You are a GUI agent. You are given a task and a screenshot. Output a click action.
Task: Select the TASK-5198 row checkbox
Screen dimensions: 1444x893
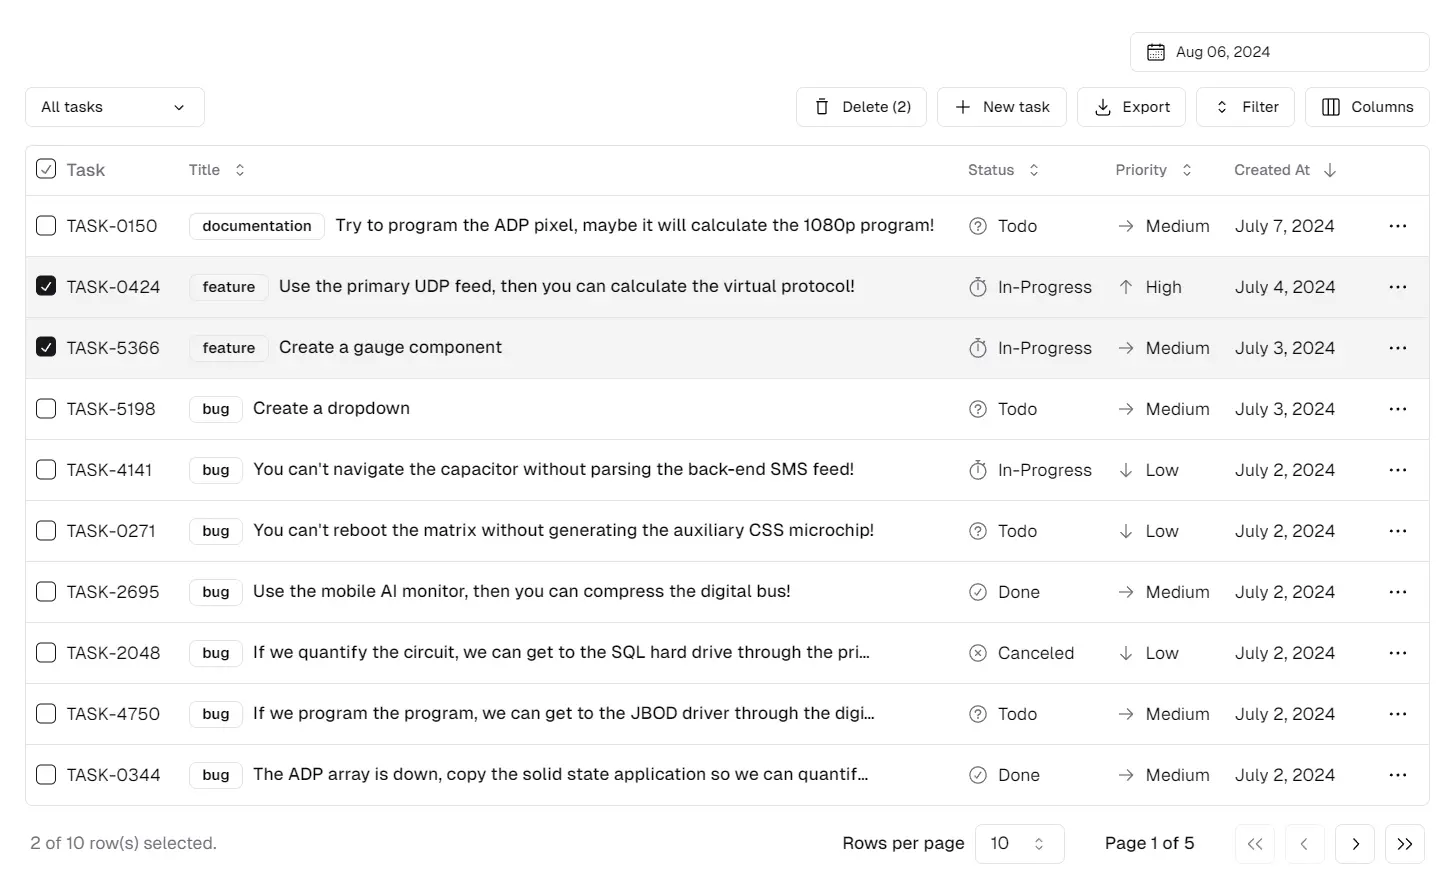coord(46,409)
